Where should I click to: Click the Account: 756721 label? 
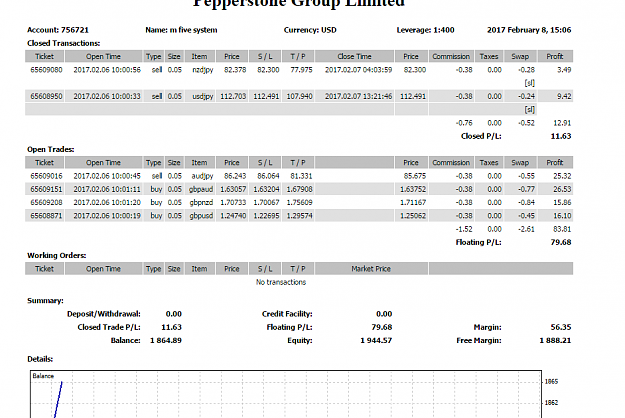[58, 30]
